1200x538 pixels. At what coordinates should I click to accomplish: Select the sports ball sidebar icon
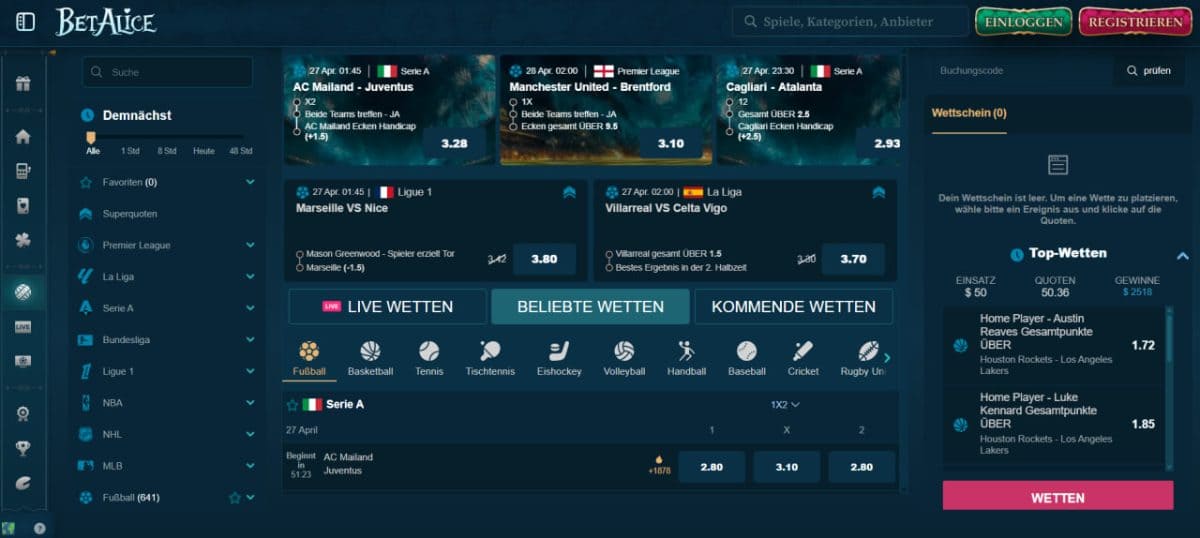click(x=23, y=292)
